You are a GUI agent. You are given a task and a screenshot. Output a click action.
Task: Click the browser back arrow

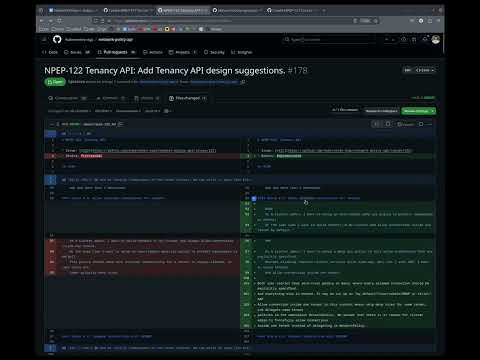42,21
